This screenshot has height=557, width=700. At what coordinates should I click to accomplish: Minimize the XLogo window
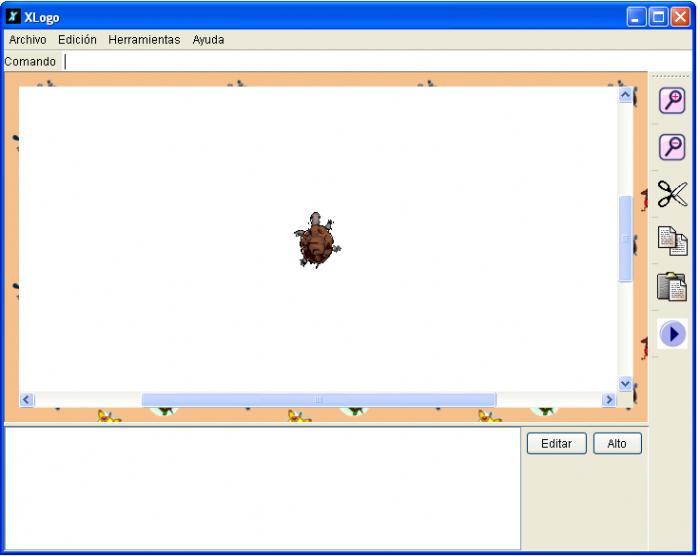point(636,17)
